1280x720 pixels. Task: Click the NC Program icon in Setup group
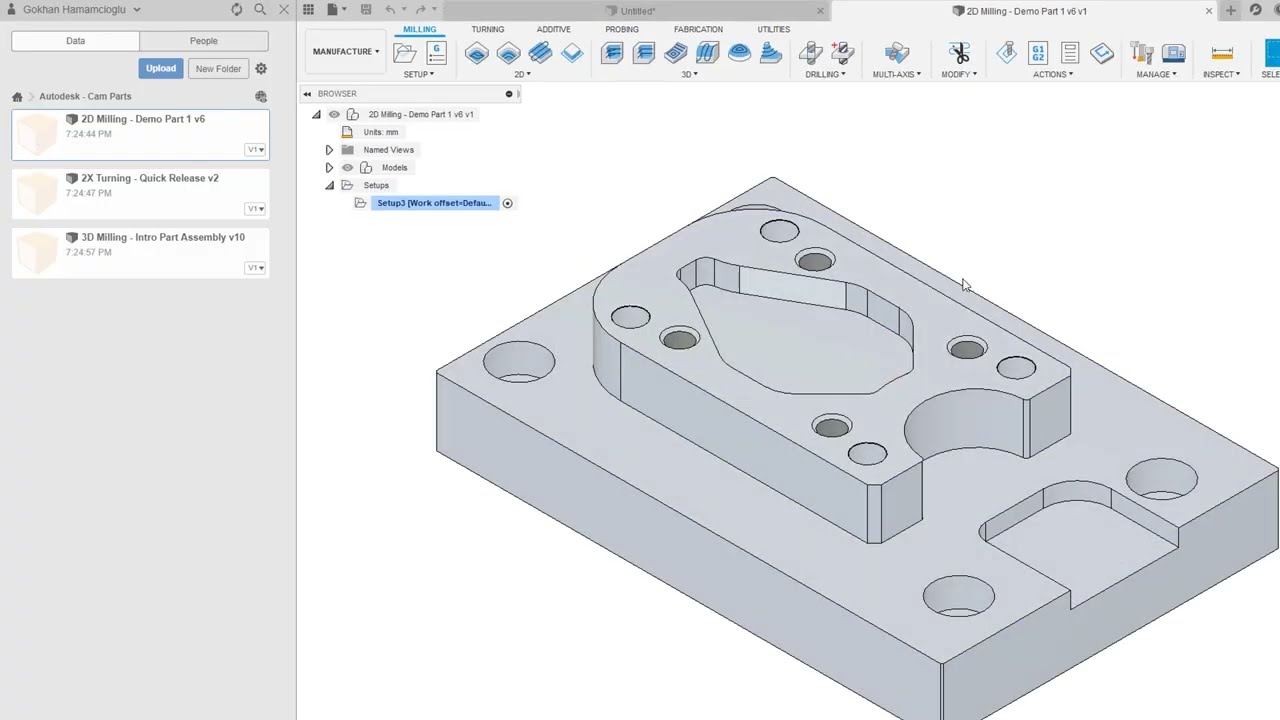[436, 53]
